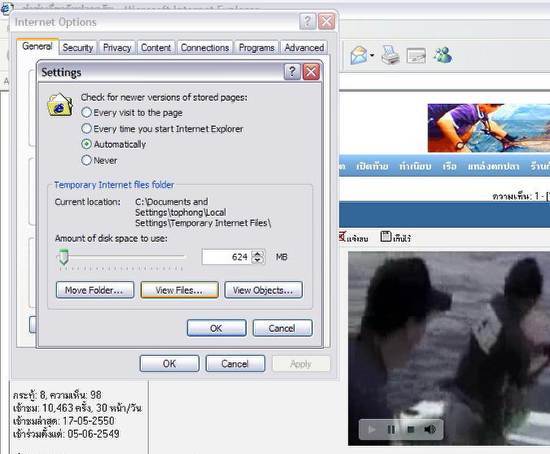Expand the Mail icon dropdown arrow
This screenshot has width=550, height=454.
(x=372, y=55)
